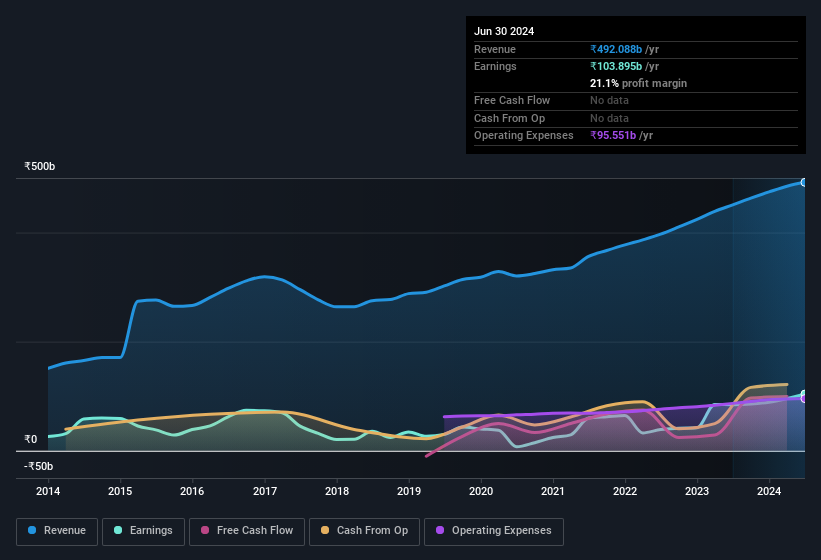Click the Cash From Op row in tooltip
821x560 pixels.
coord(636,118)
